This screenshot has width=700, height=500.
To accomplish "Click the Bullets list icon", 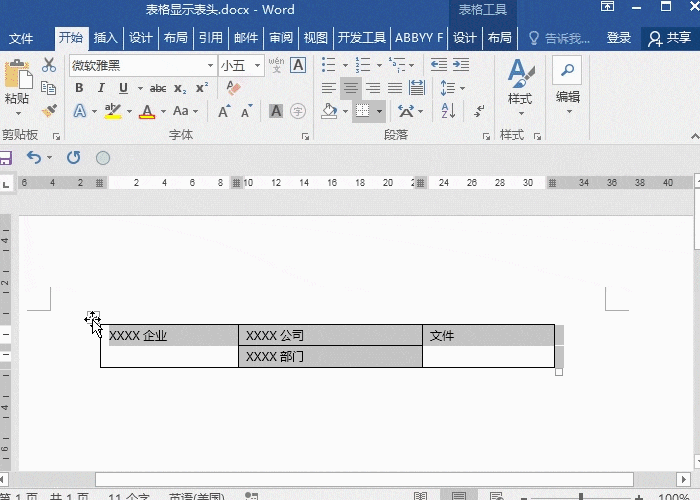I will pos(329,65).
